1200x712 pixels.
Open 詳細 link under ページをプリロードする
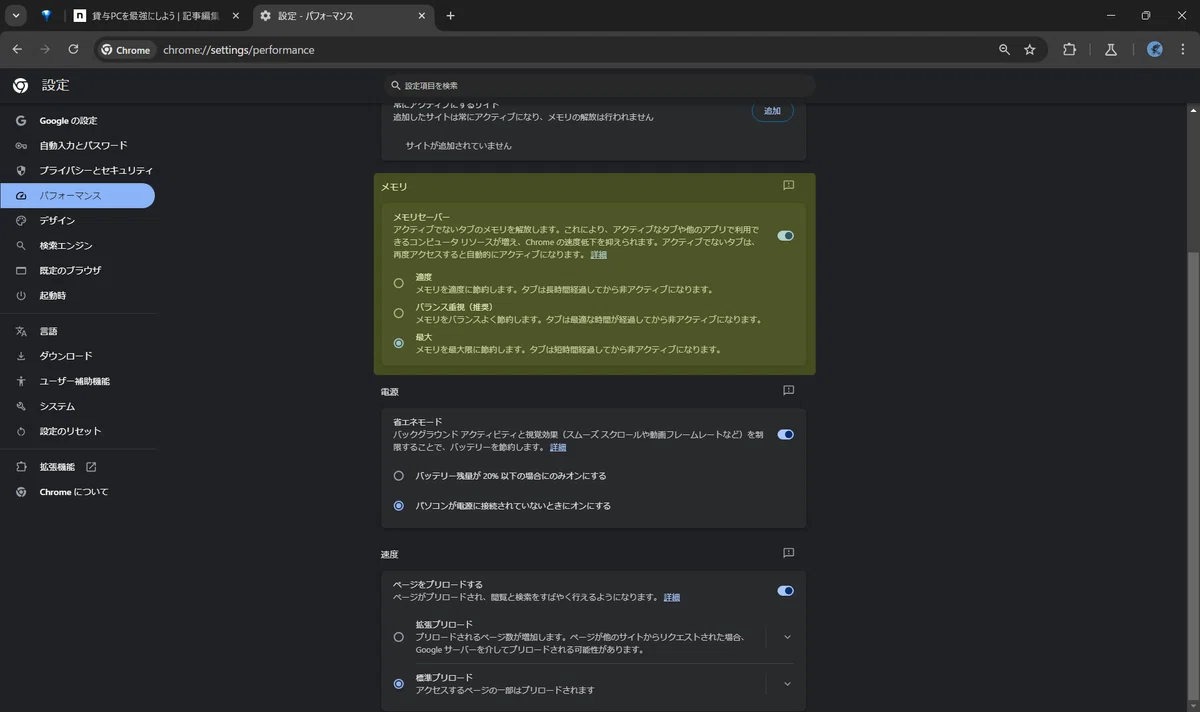coord(672,597)
